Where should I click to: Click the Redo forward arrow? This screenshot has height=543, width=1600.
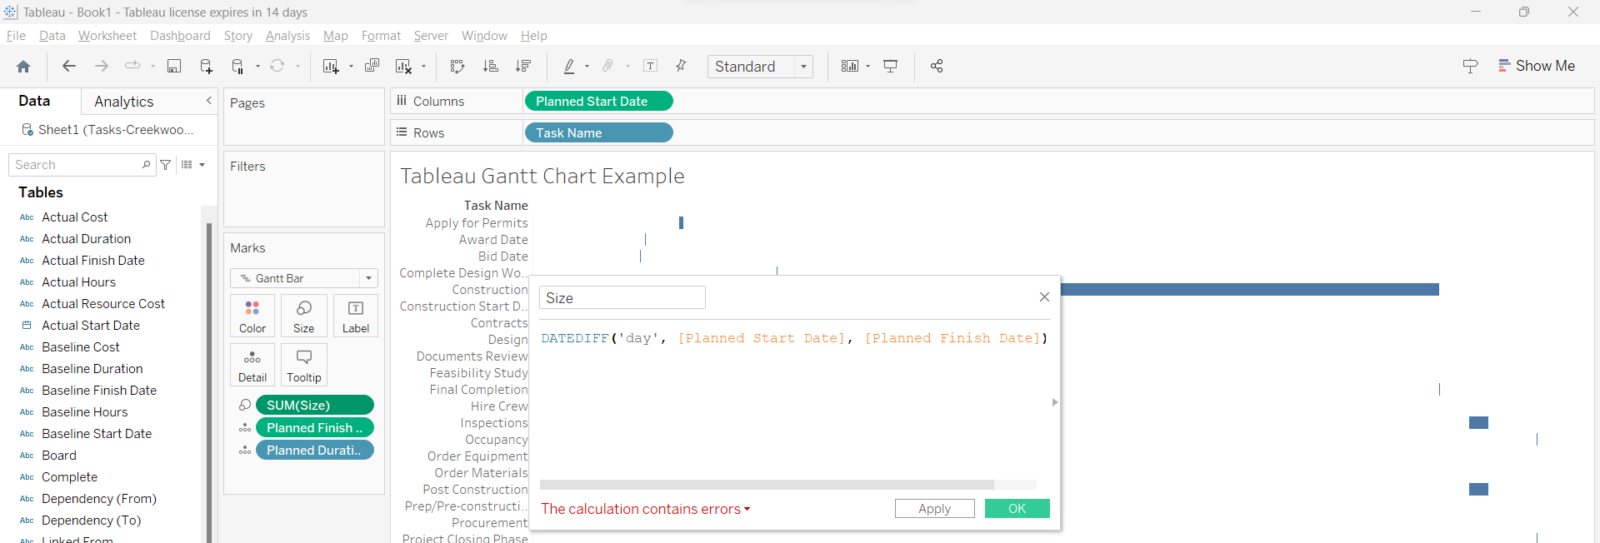tap(101, 66)
